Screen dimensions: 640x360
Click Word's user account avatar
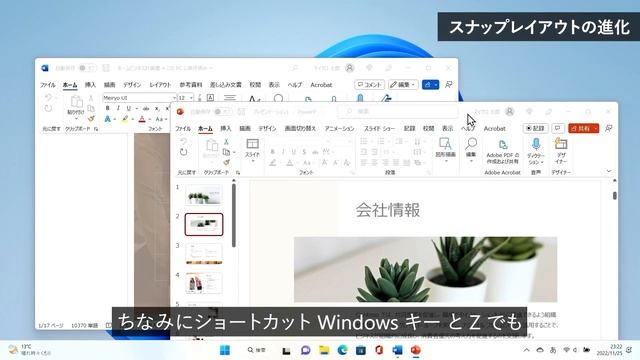(349, 68)
